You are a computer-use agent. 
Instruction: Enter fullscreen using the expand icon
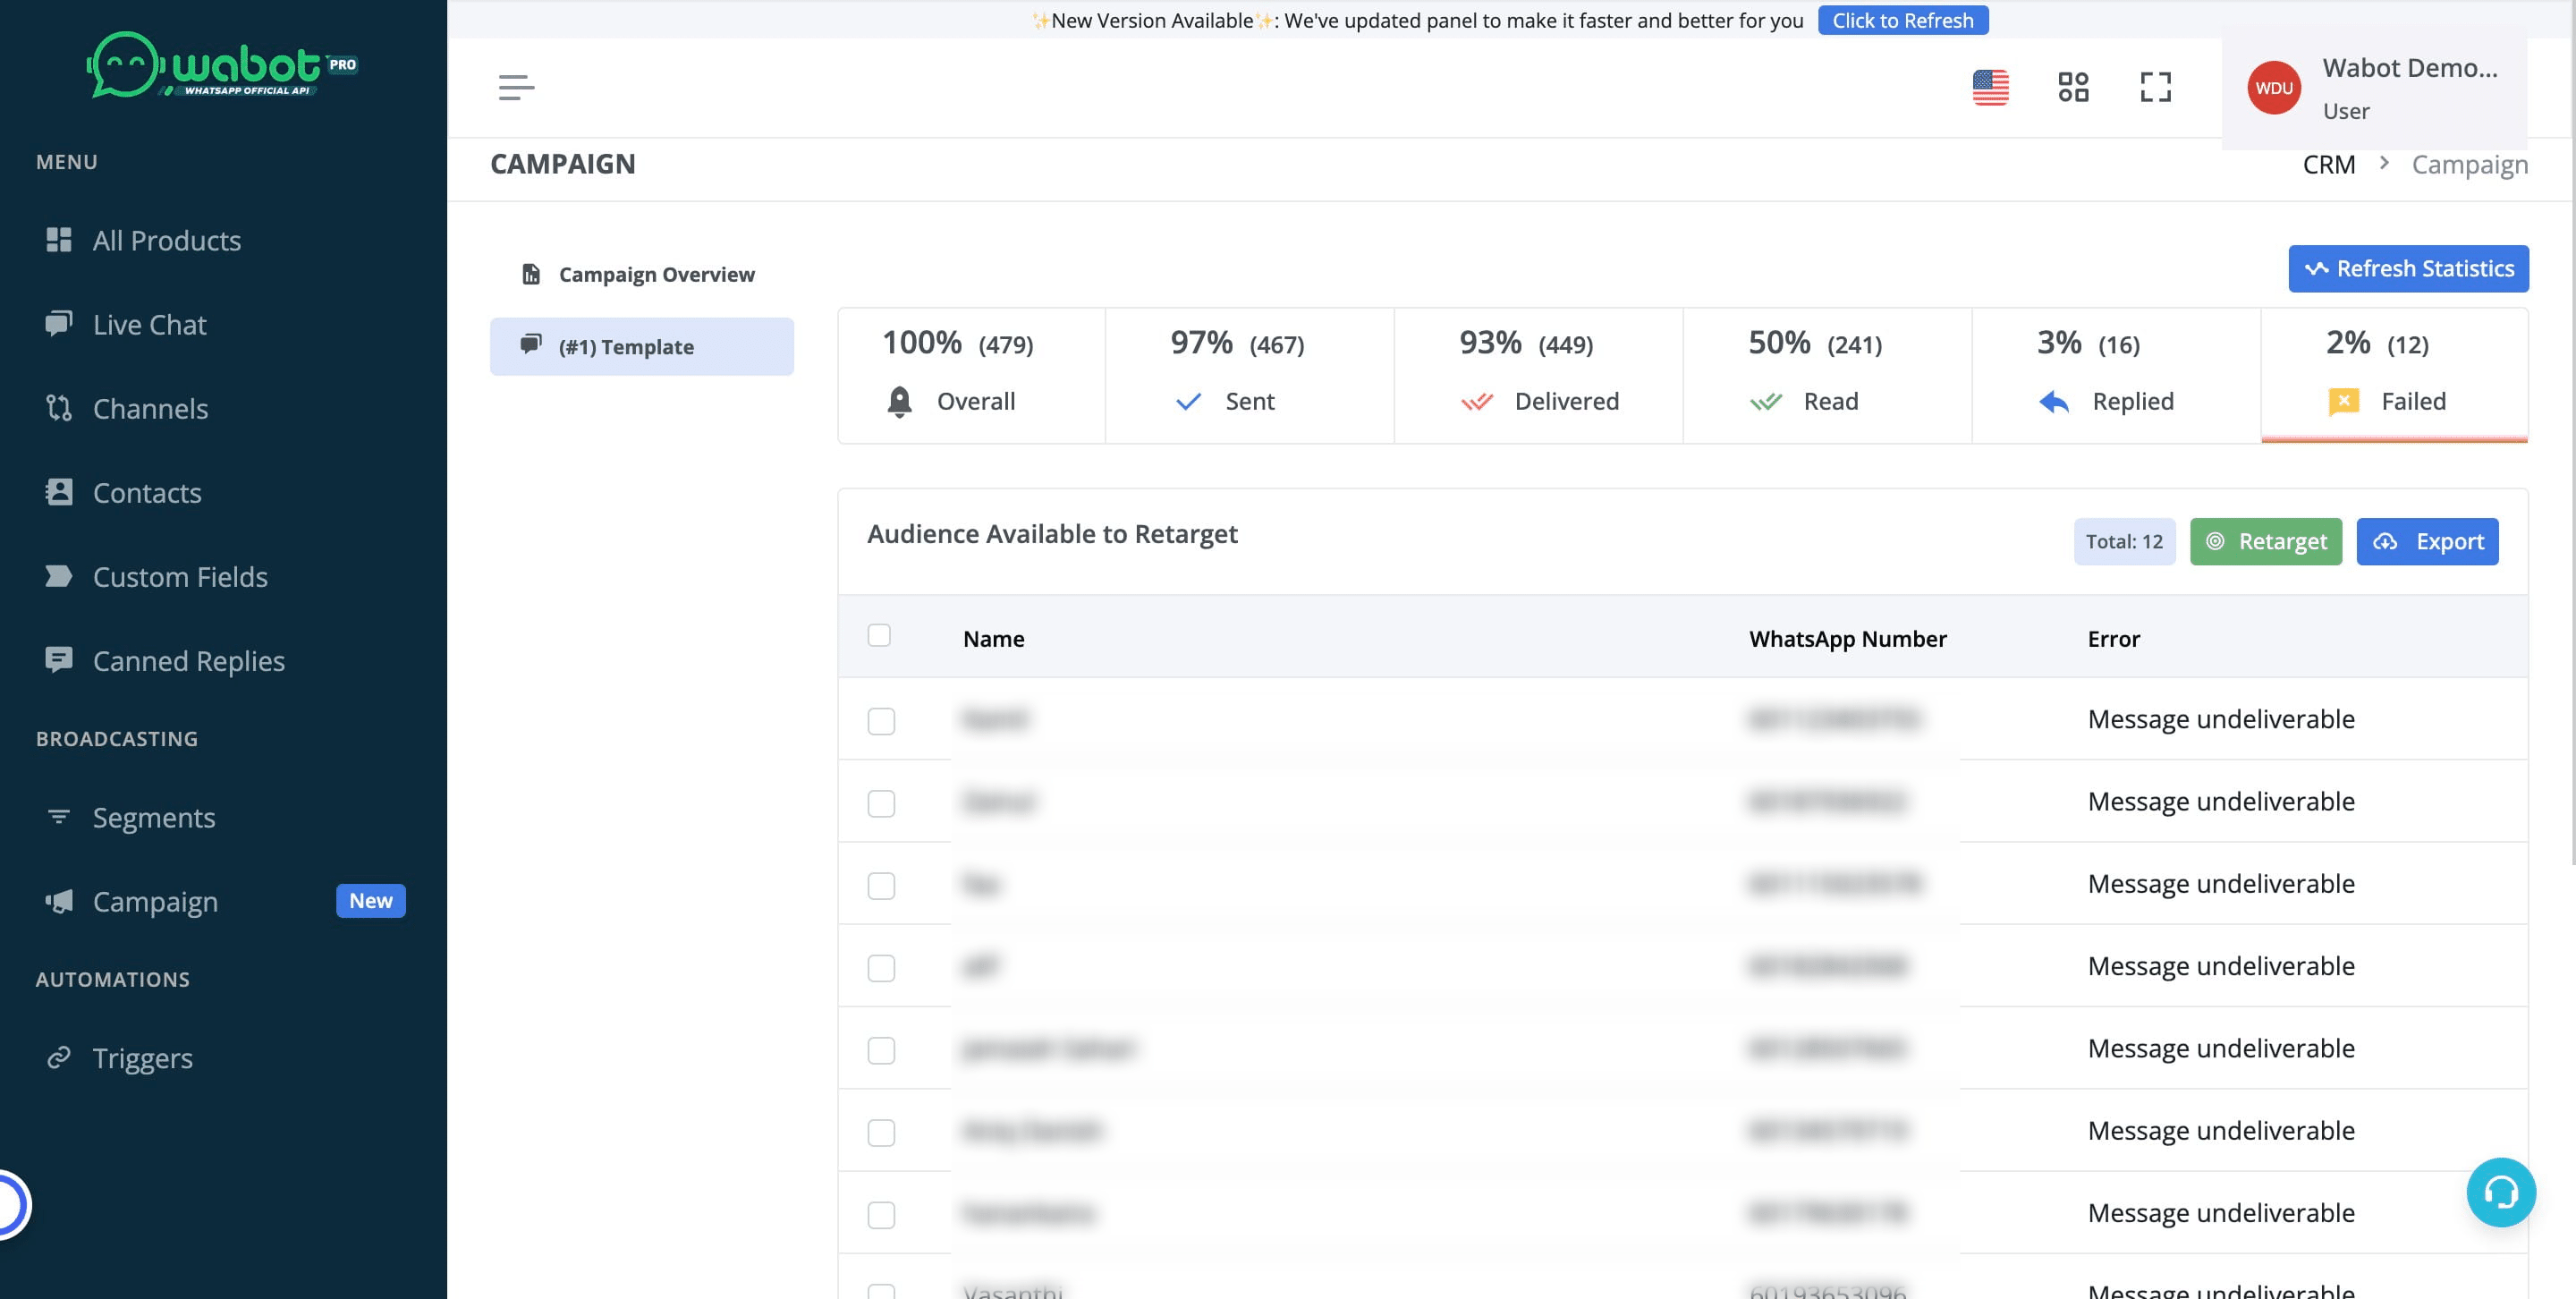click(2156, 87)
